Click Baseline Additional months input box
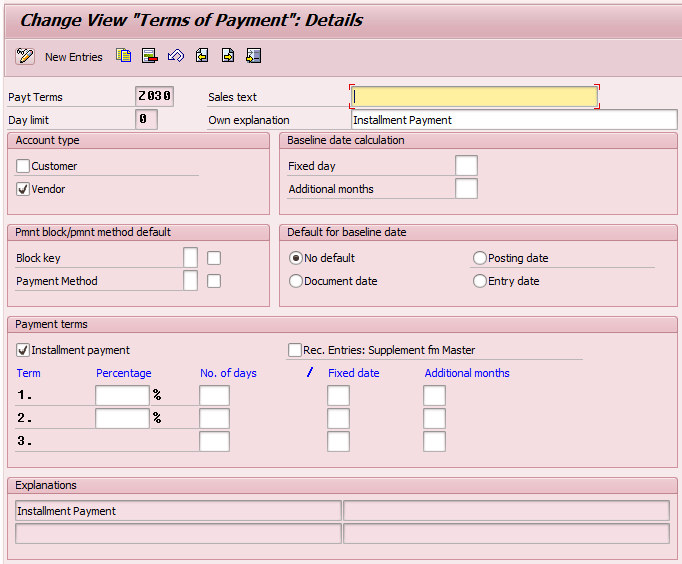The height and width of the screenshot is (564, 682). [466, 189]
